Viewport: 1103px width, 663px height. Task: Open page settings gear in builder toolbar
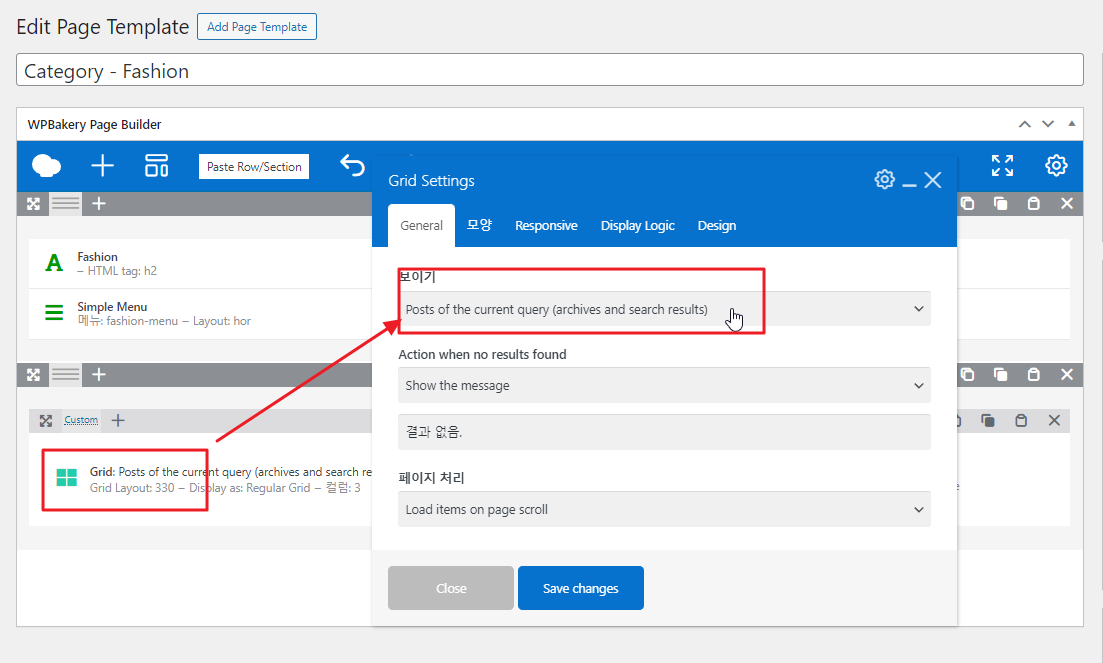click(1056, 166)
